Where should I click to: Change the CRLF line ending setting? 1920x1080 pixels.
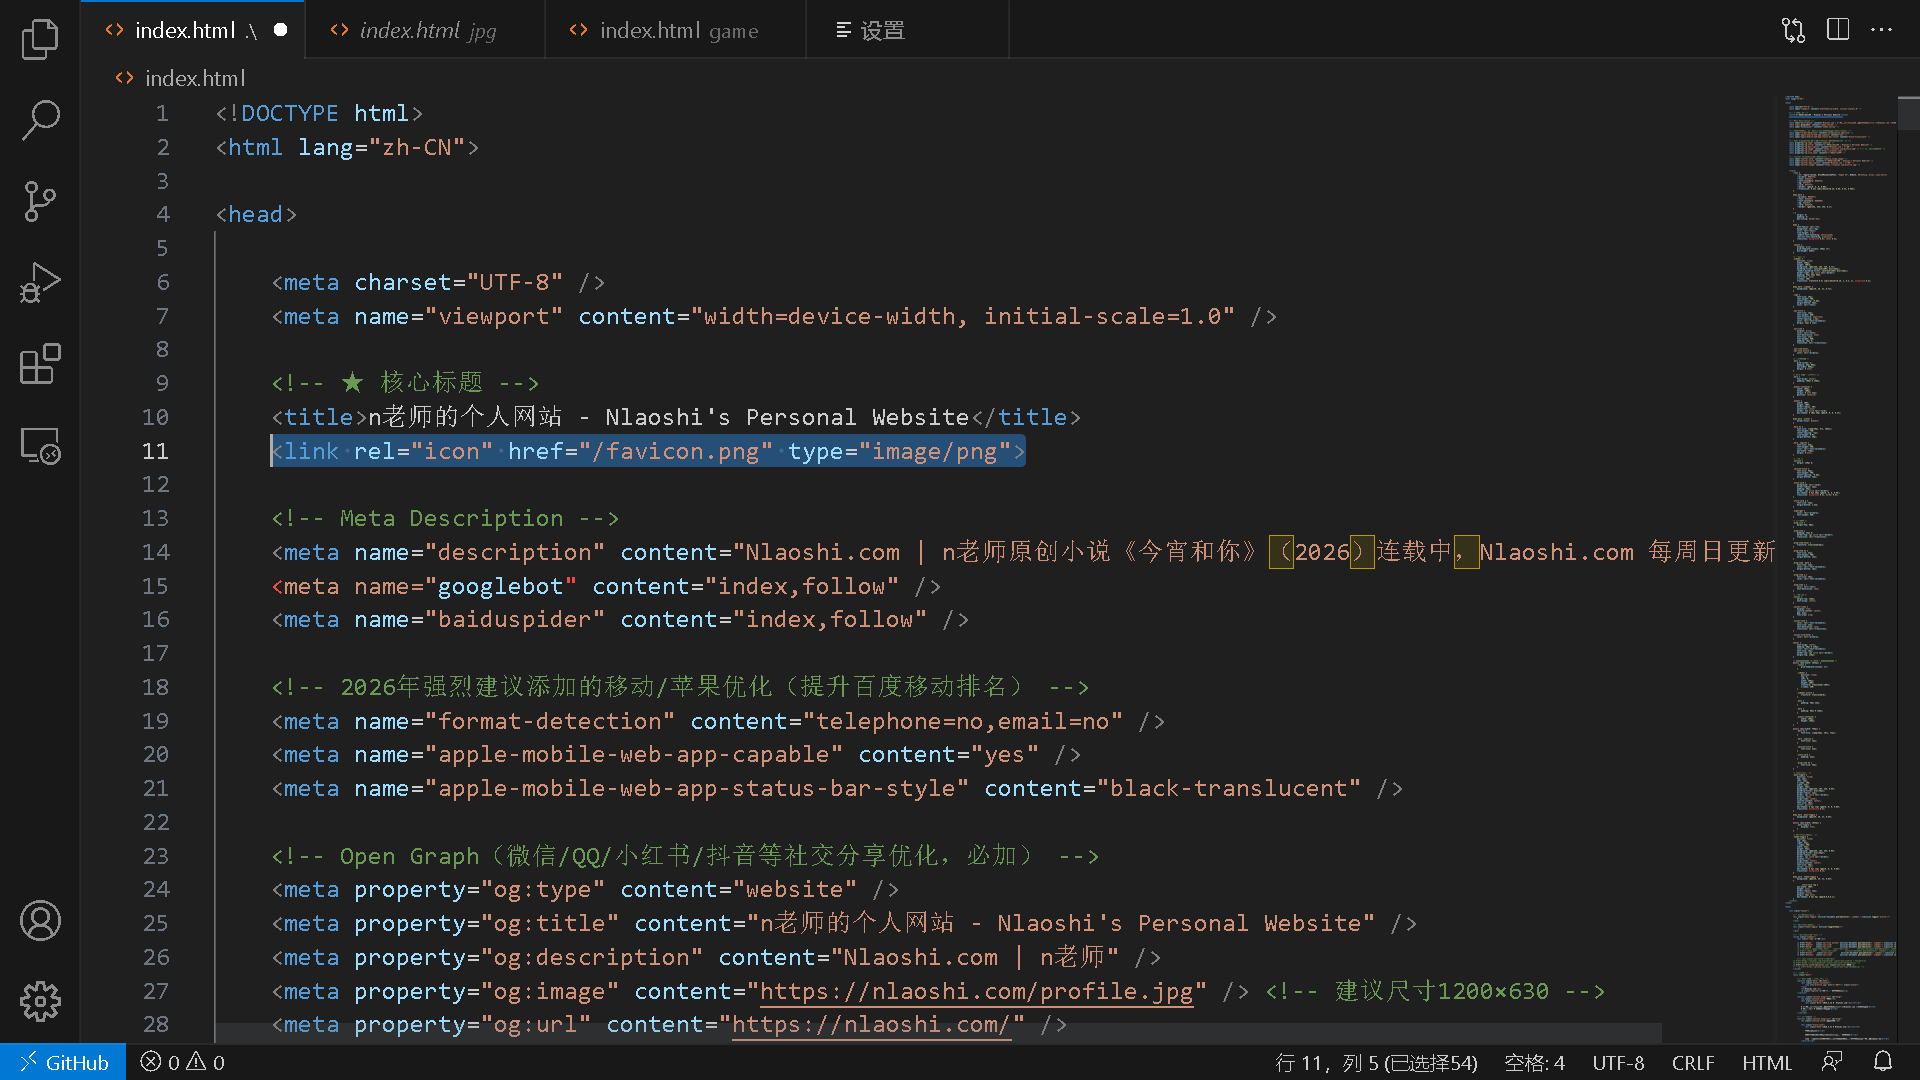point(1692,1063)
